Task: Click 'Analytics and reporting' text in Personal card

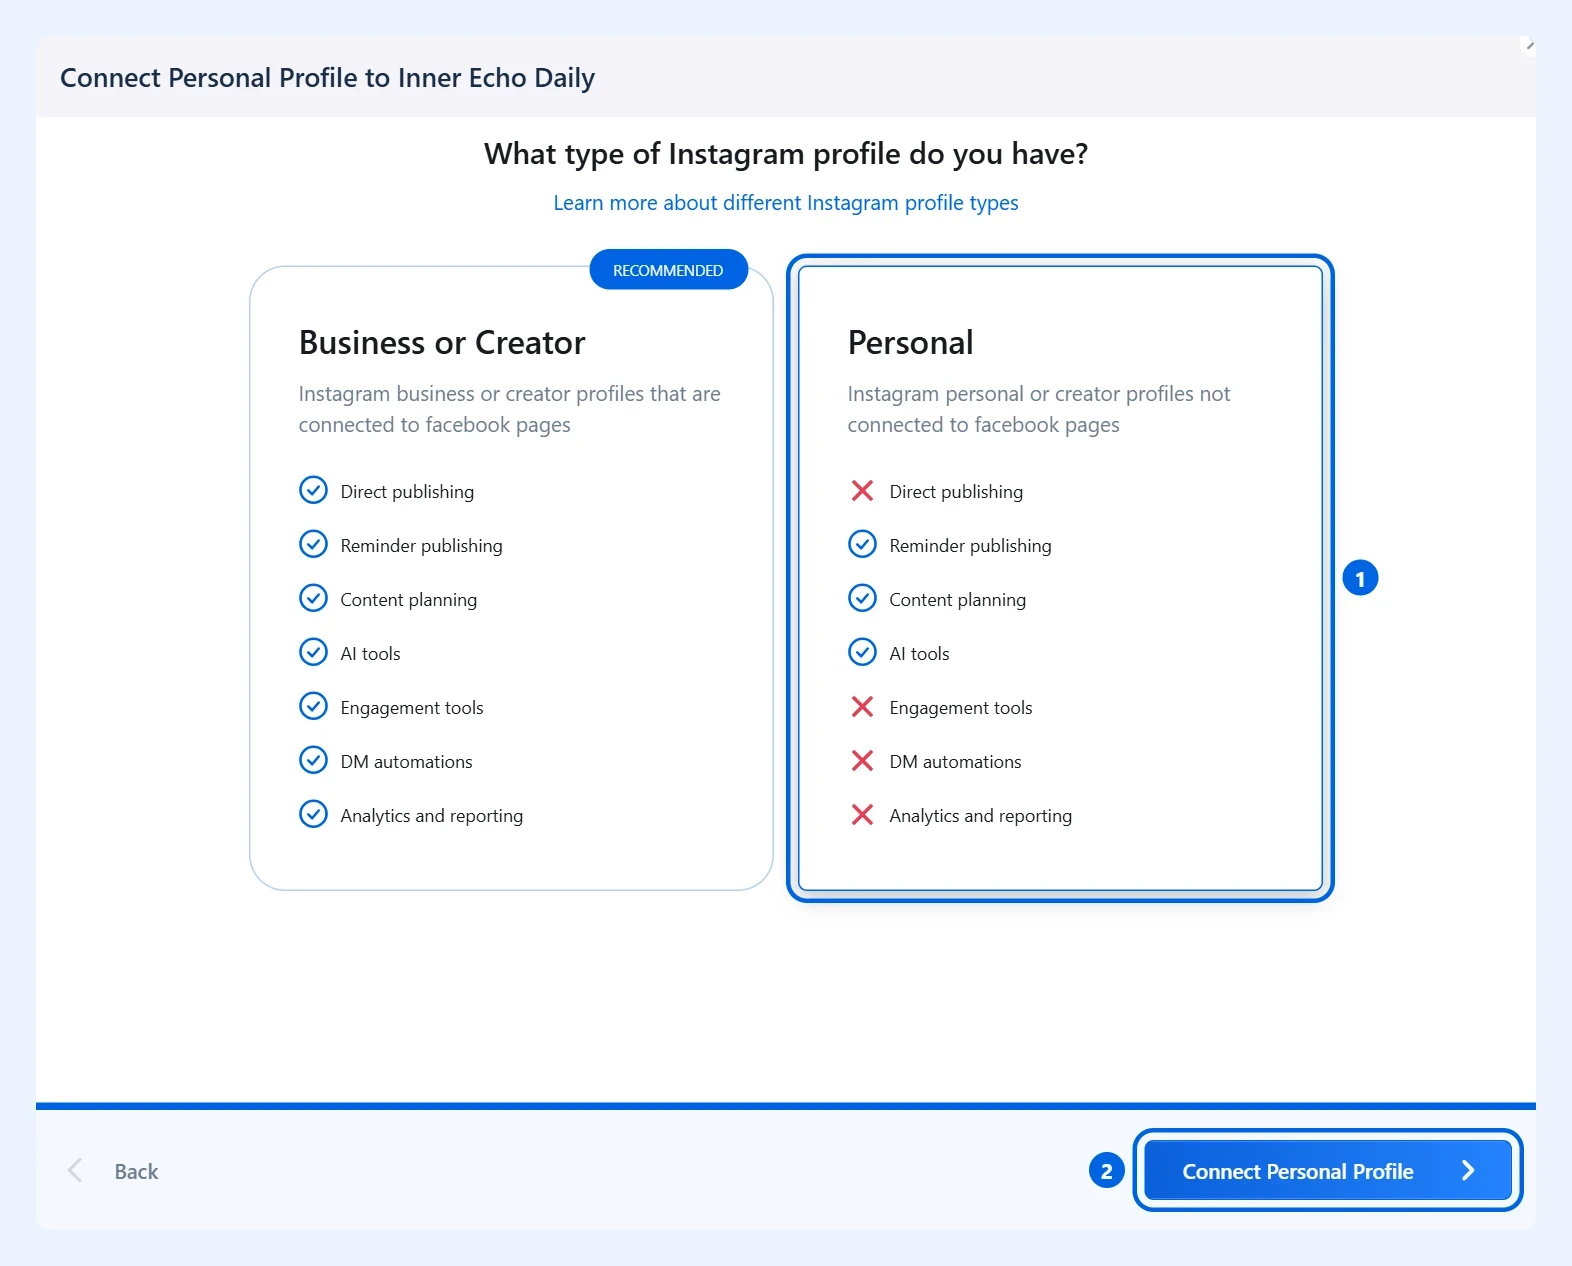Action: [980, 816]
